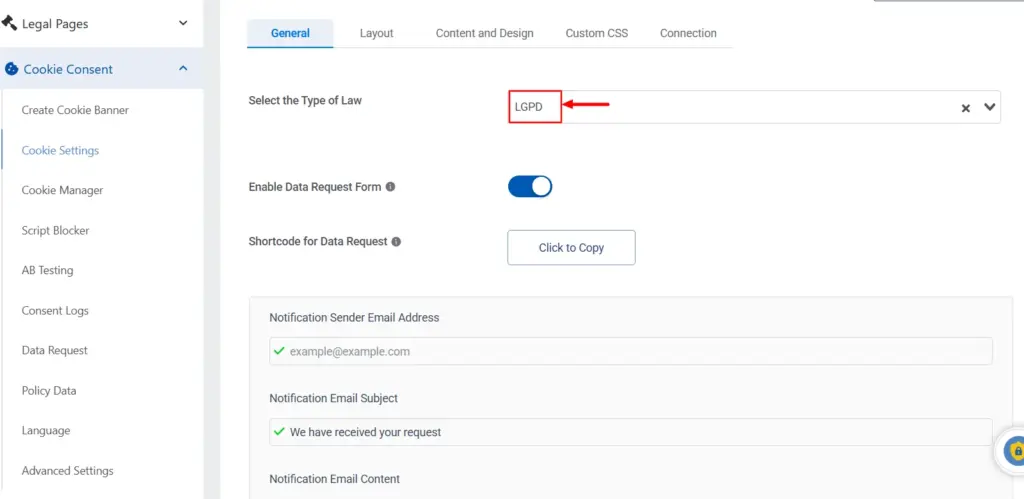Click the Legal Pages gavel icon
Viewport: 1024px width, 499px height.
10,23
